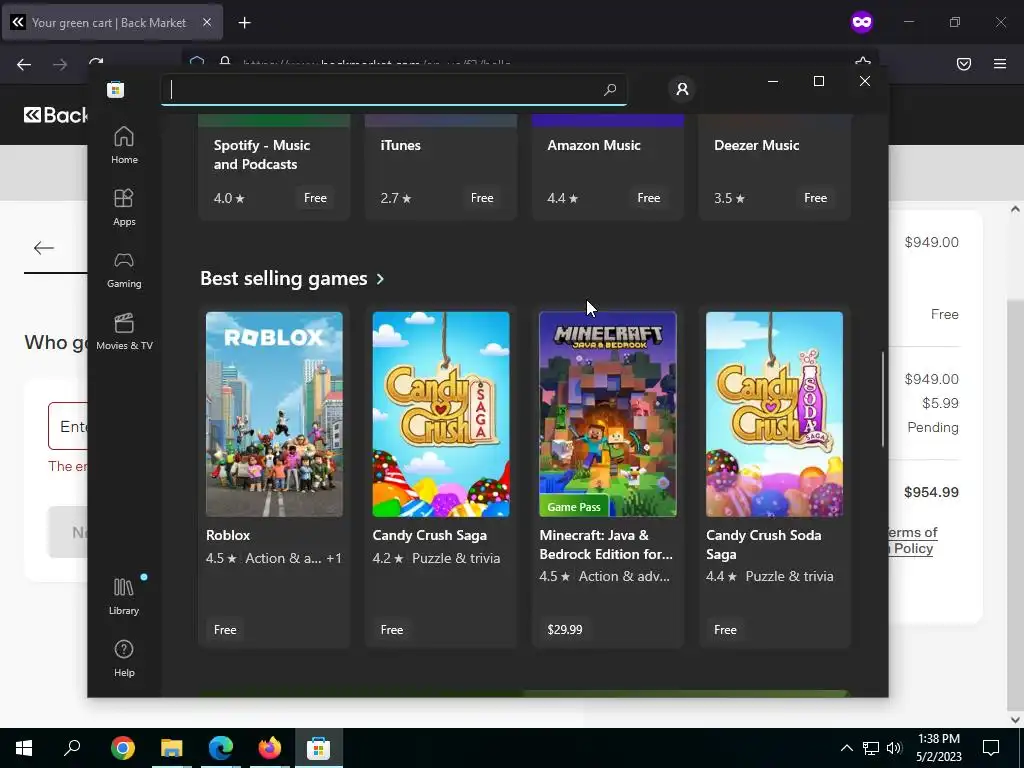The image size is (1024, 768).
Task: Click Free button on Candy Crush Saga card
Action: (392, 630)
